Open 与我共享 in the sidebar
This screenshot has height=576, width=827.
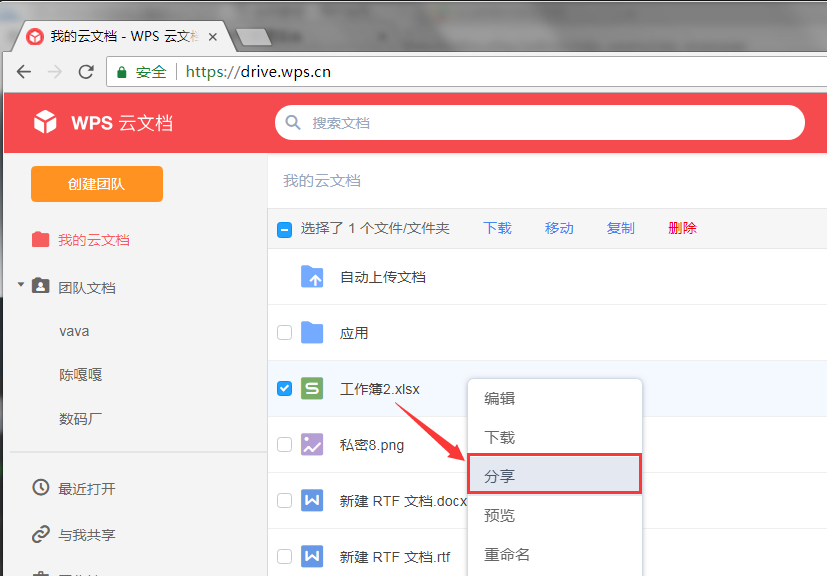tap(86, 535)
